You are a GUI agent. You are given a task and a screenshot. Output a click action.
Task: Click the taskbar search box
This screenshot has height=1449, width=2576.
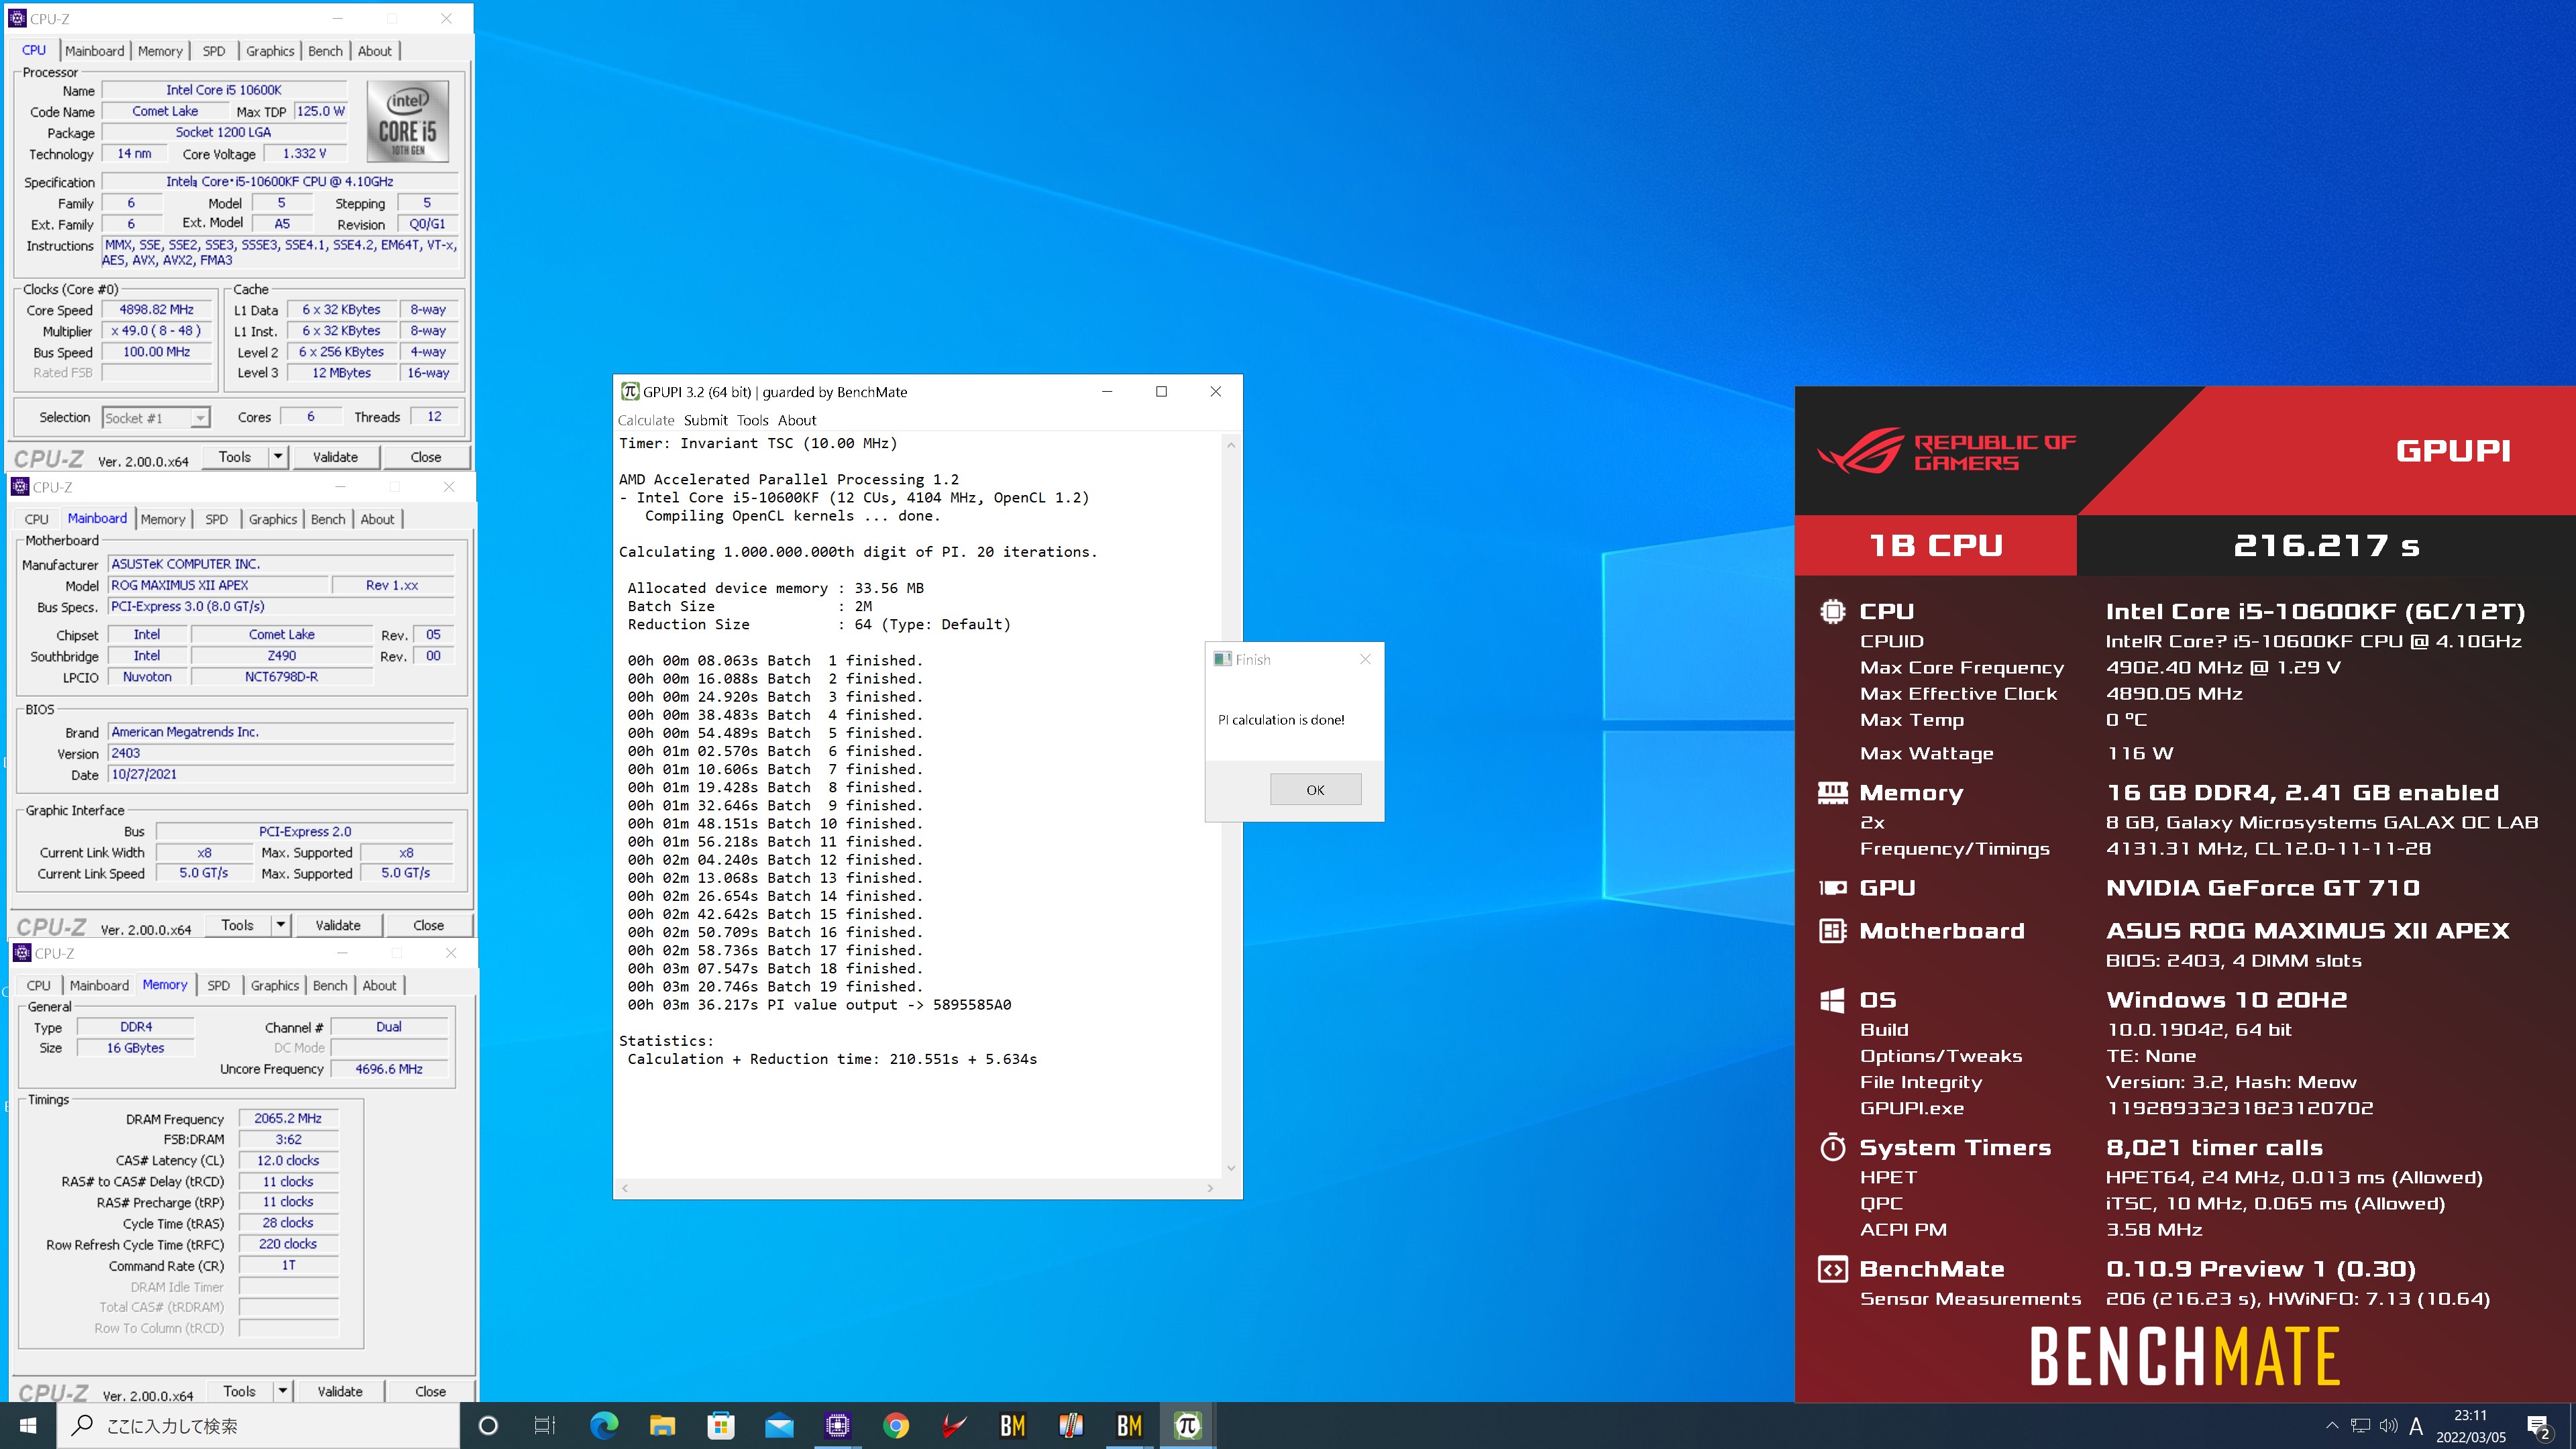click(x=260, y=1425)
